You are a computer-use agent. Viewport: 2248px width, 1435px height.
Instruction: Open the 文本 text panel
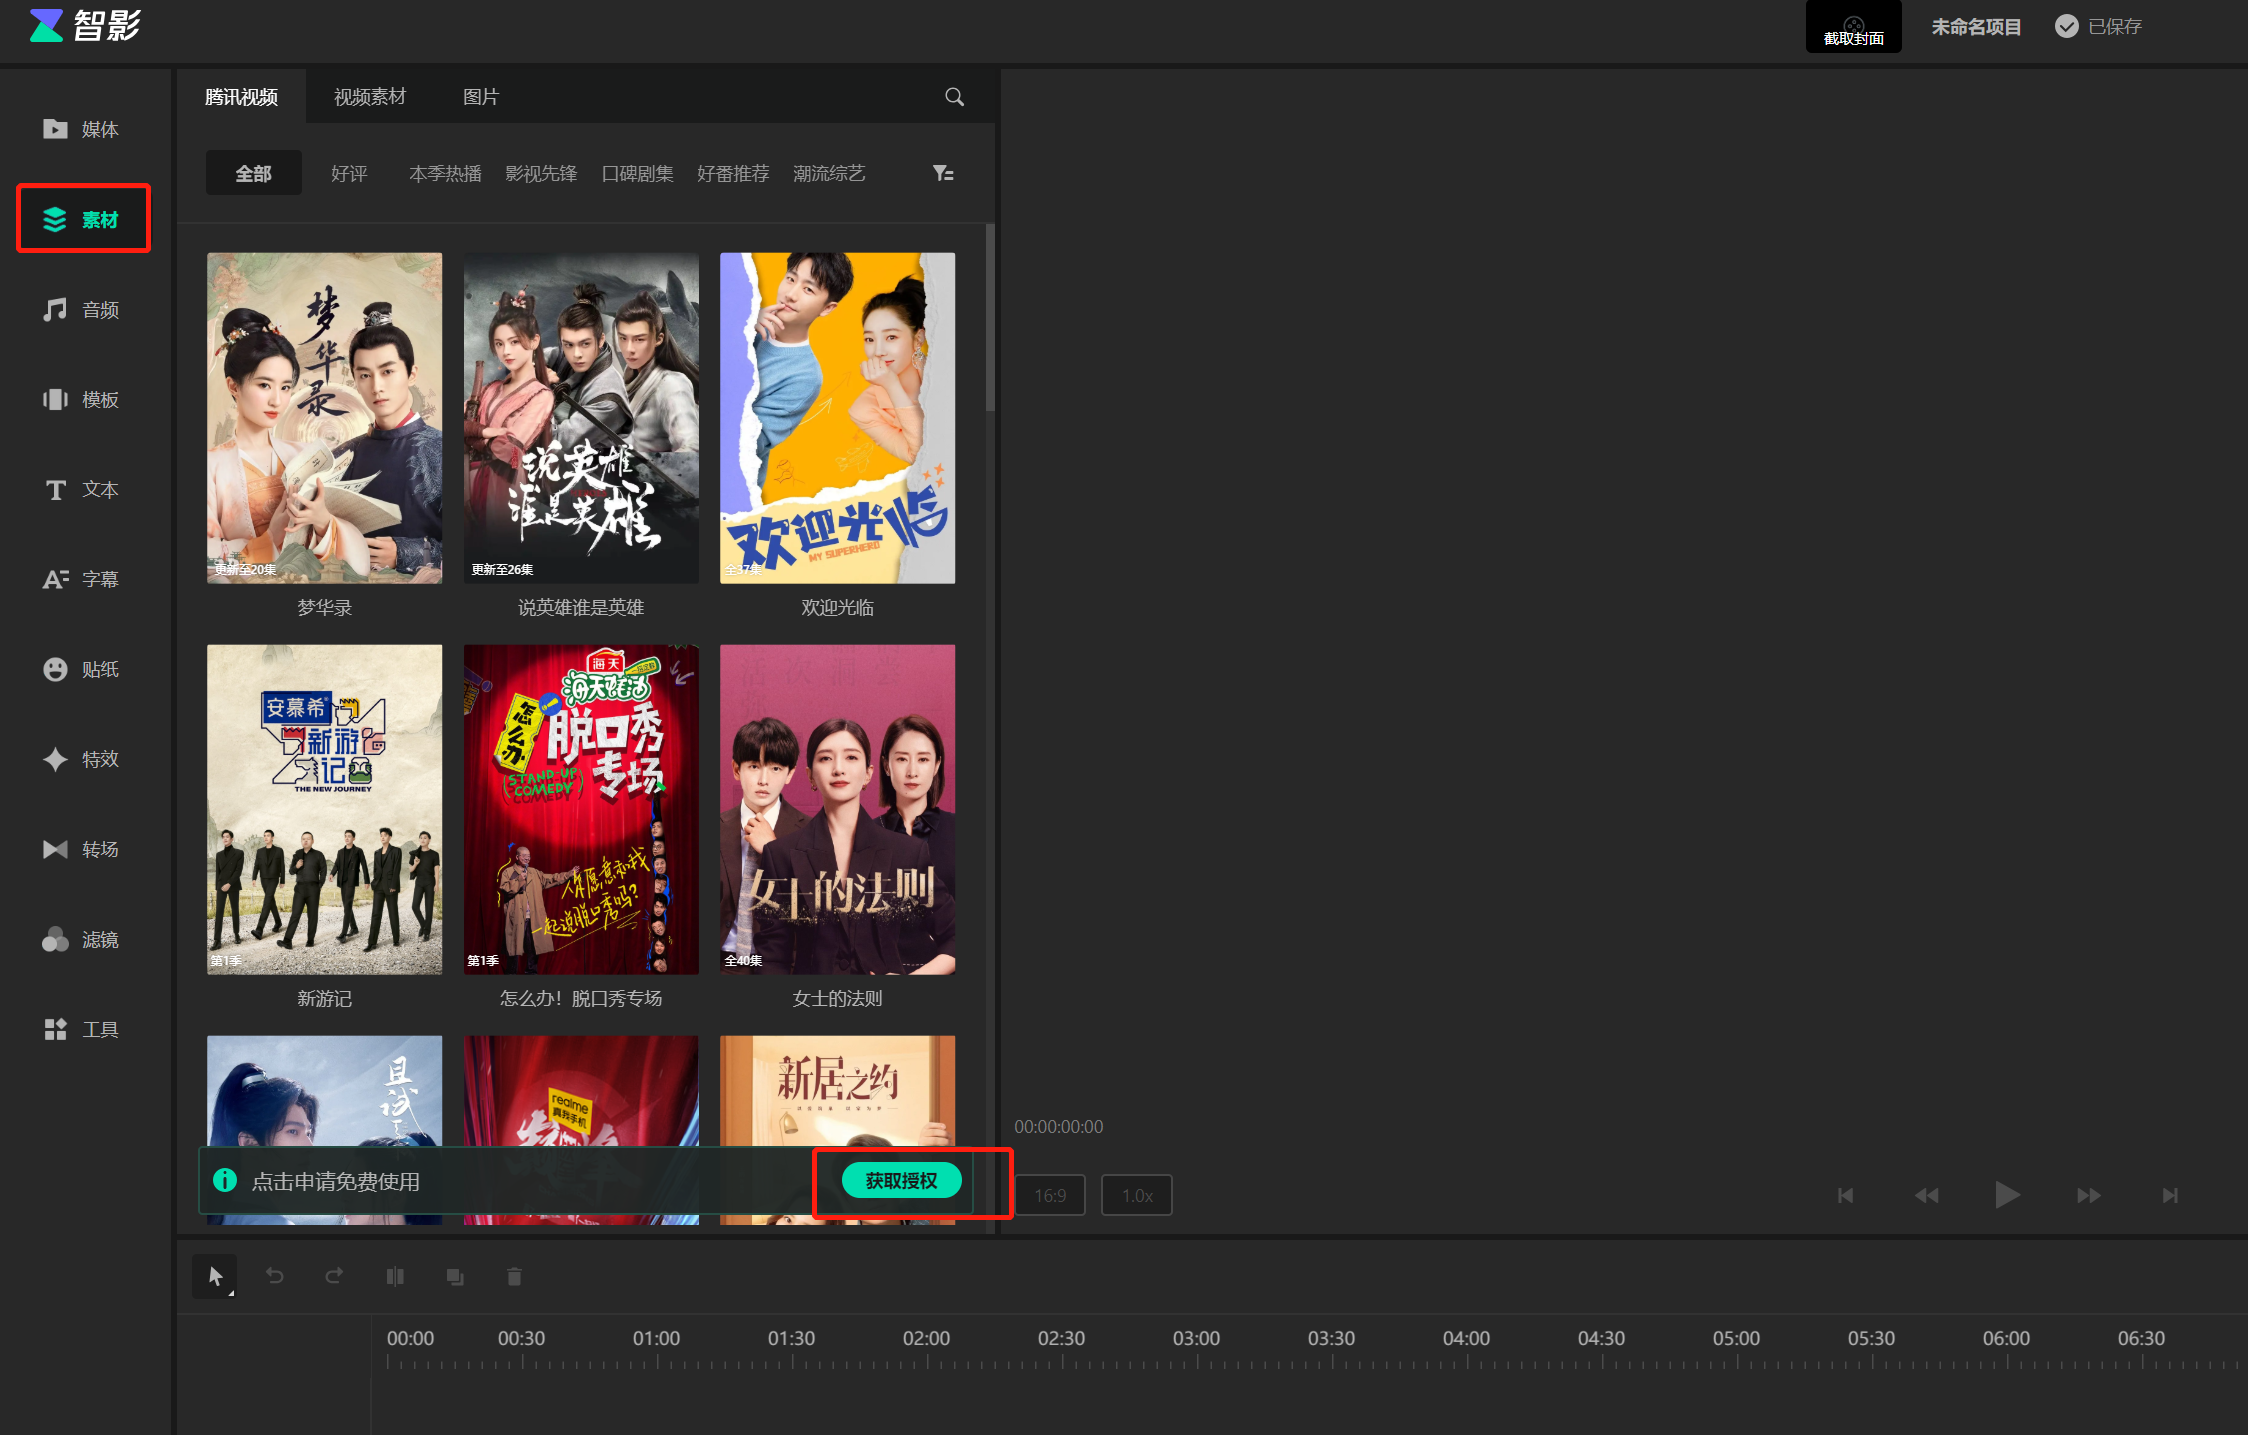coord(81,490)
